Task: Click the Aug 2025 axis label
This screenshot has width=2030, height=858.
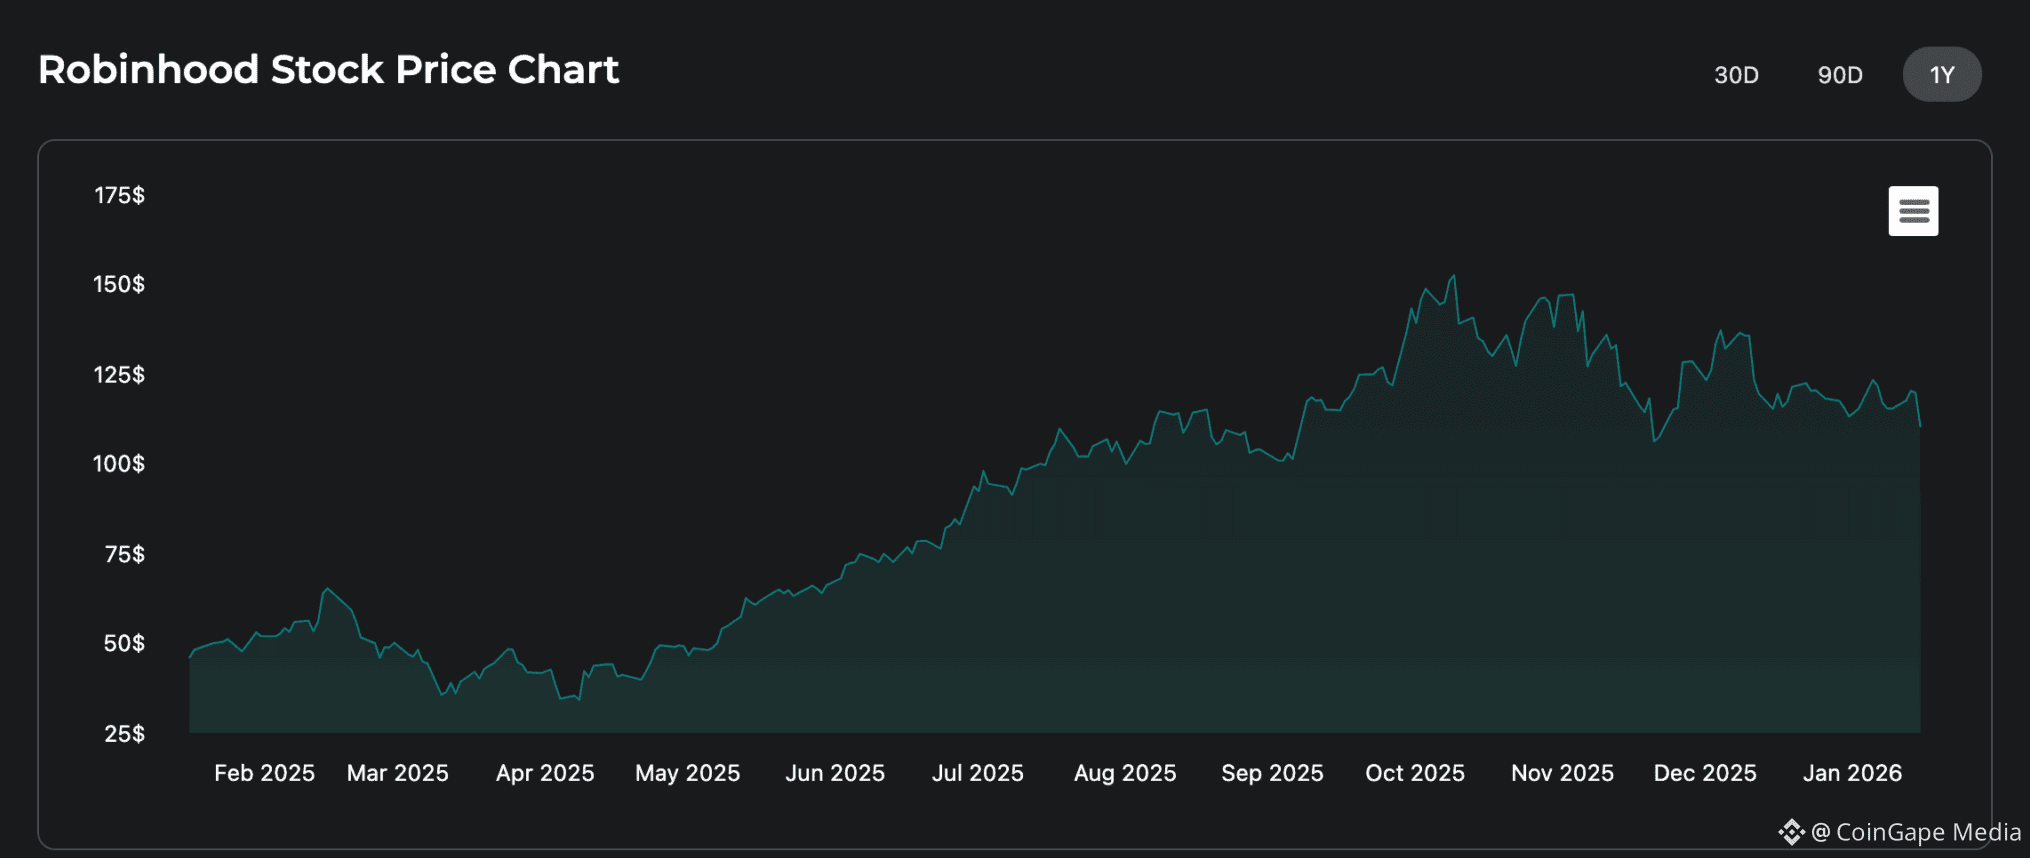Action: tap(1125, 773)
